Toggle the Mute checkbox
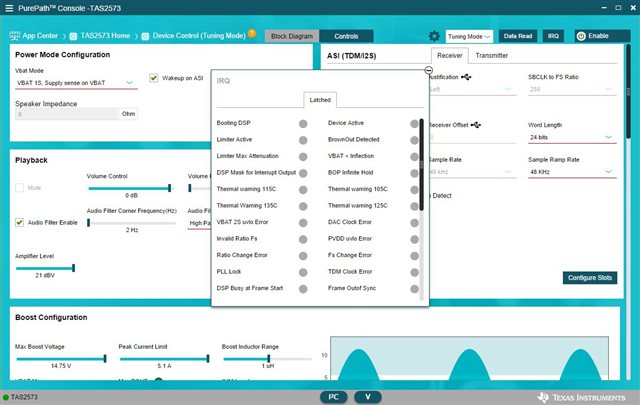Image resolution: width=640 pixels, height=405 pixels. click(19, 188)
